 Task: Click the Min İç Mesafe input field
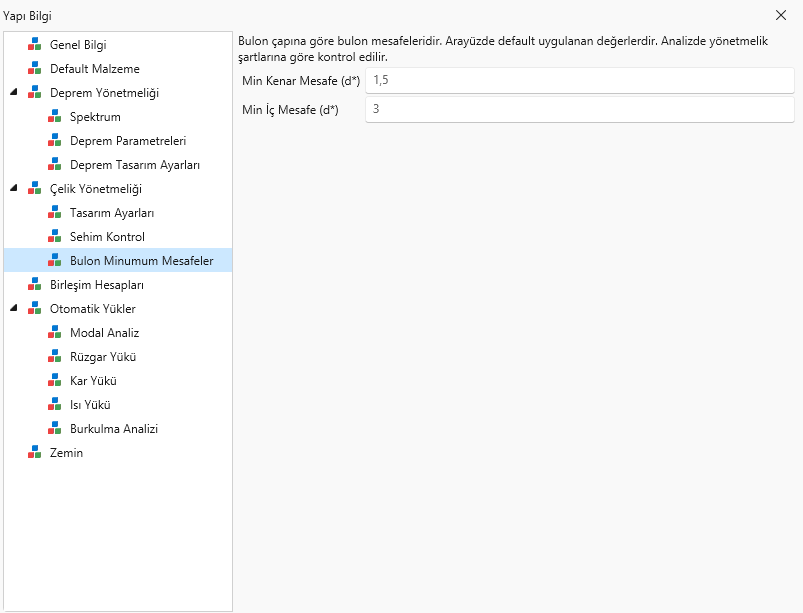click(580, 109)
